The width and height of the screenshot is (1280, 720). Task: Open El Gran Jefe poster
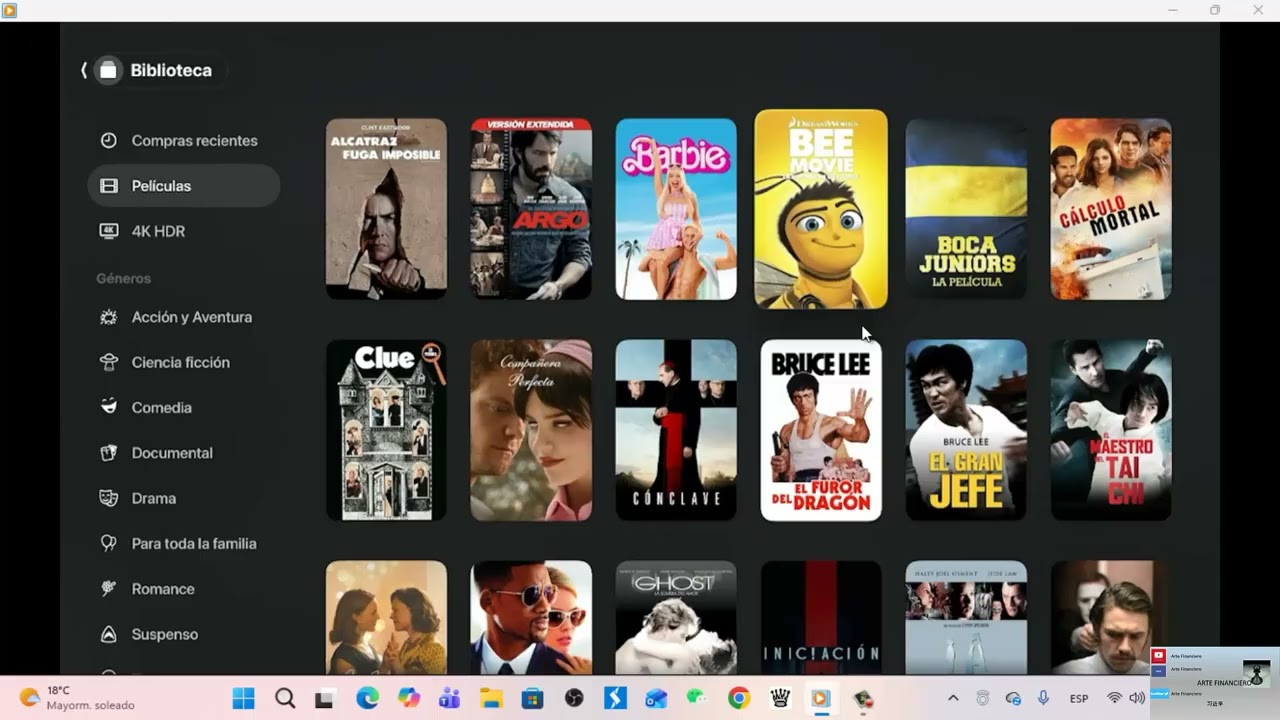click(x=966, y=430)
